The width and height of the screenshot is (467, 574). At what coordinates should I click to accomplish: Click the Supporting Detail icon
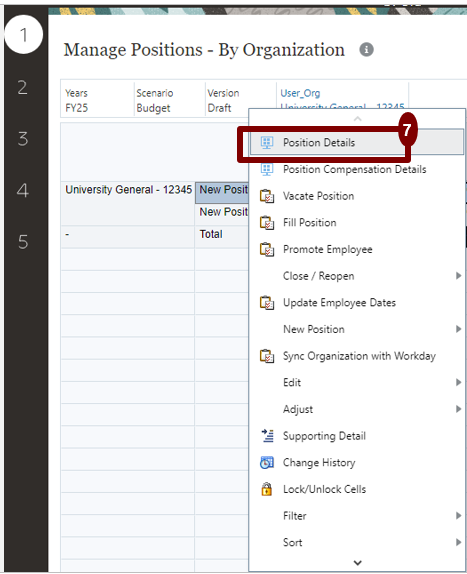pos(267,436)
